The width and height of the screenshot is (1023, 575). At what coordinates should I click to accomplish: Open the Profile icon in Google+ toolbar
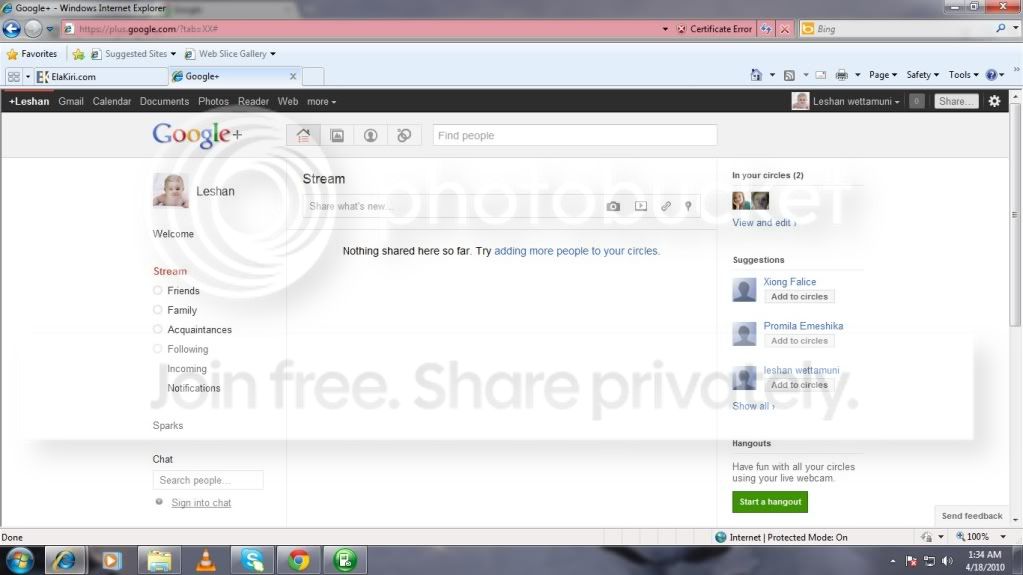coord(371,135)
